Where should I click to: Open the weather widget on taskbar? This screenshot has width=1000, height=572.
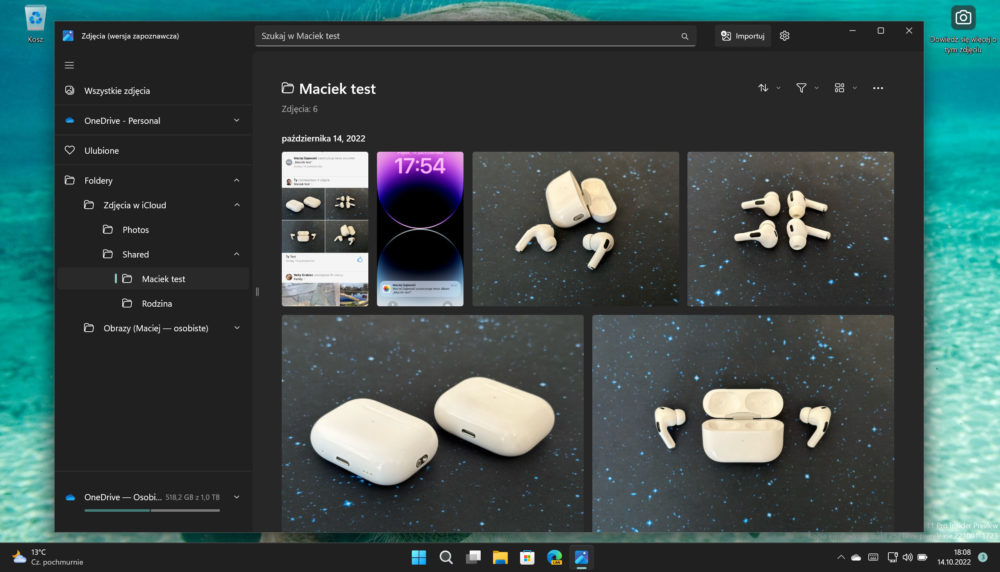coord(48,557)
